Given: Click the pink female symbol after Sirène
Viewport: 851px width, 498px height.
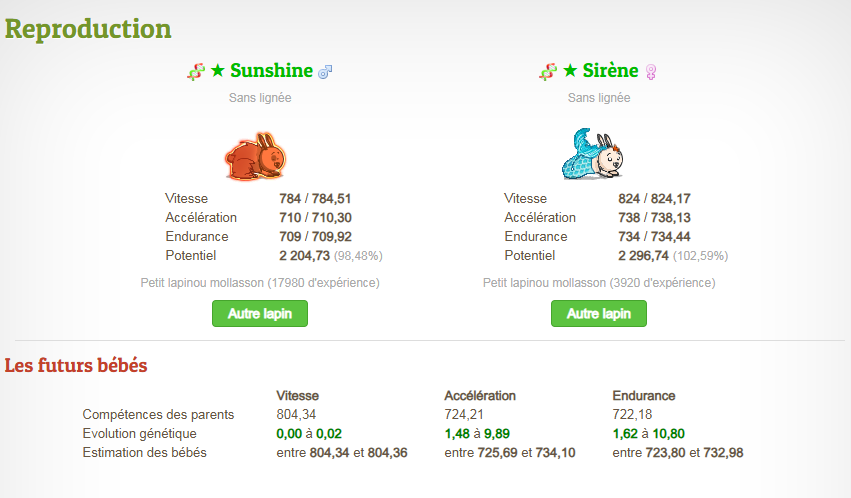Looking at the screenshot, I should coord(650,72).
